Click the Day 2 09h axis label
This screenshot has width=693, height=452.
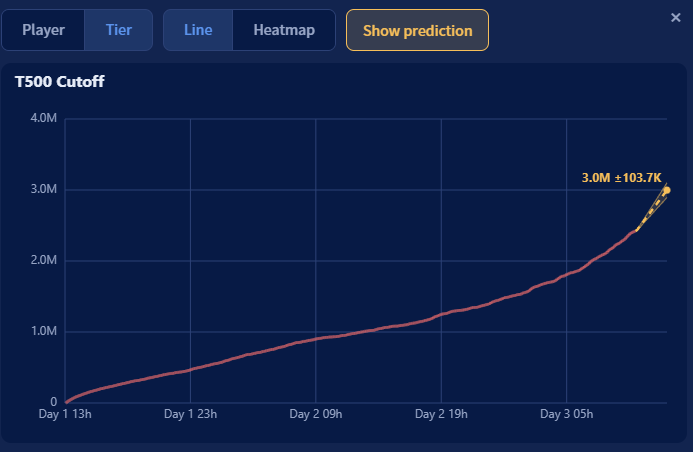click(x=316, y=414)
